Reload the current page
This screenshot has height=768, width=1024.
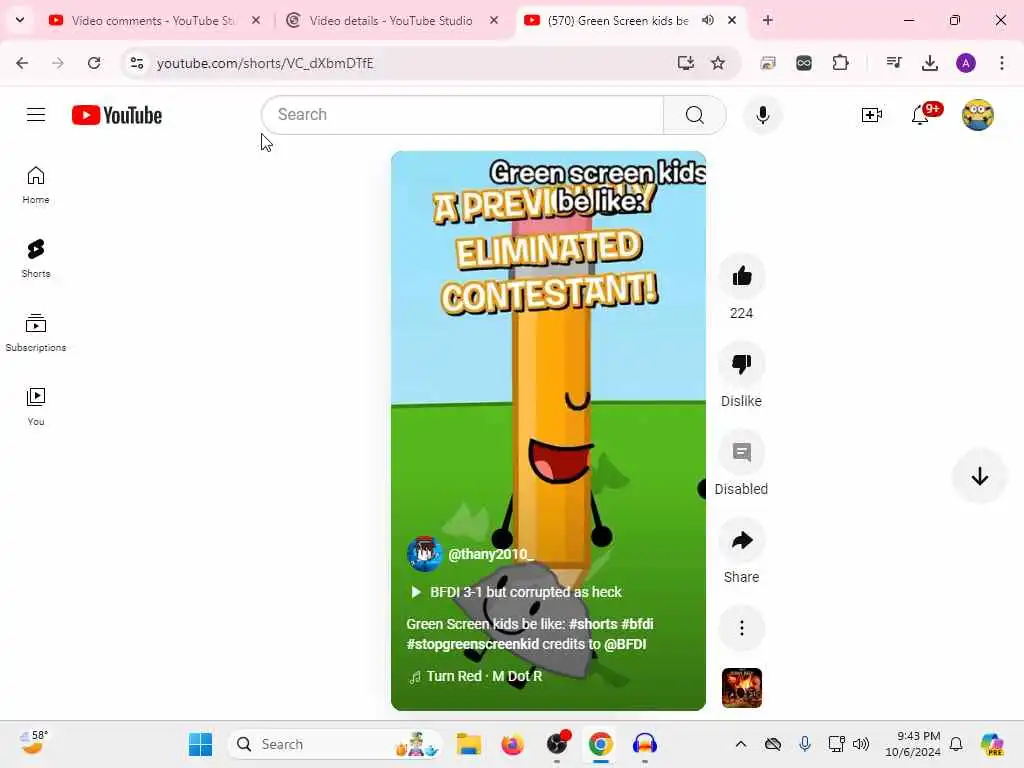(94, 63)
